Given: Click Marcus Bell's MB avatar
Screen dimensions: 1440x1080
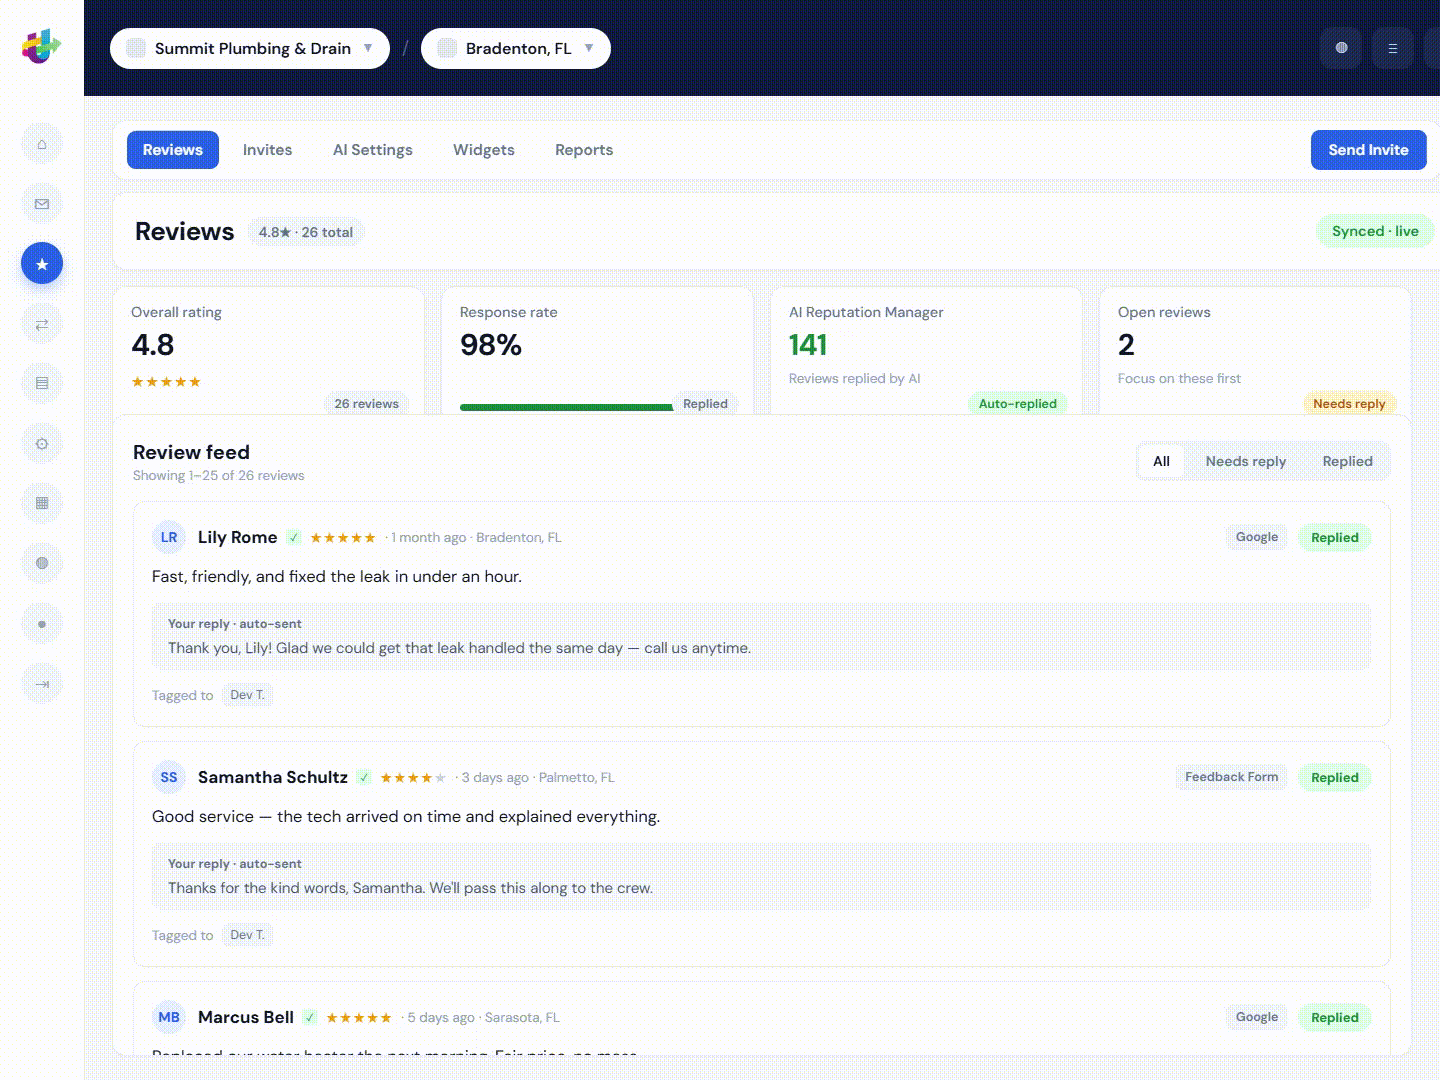Looking at the screenshot, I should tap(169, 1017).
